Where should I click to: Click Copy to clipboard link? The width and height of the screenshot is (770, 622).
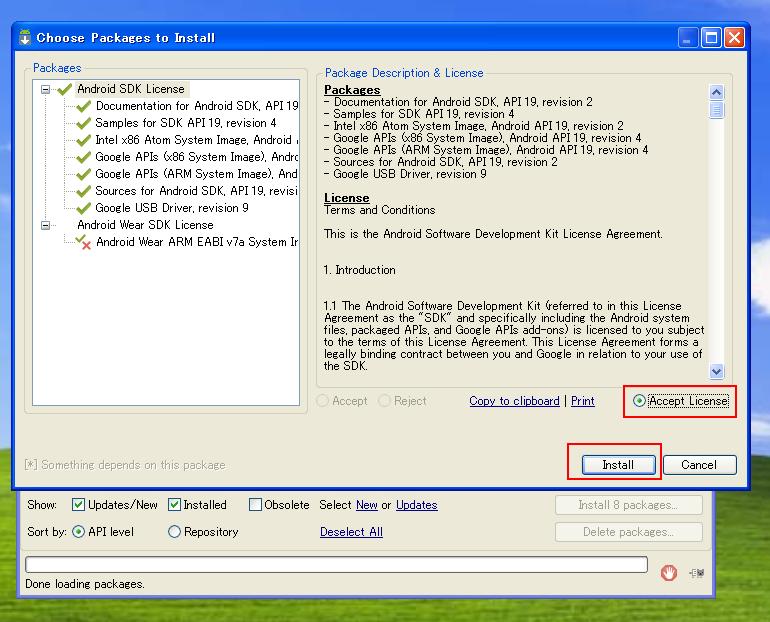point(514,401)
